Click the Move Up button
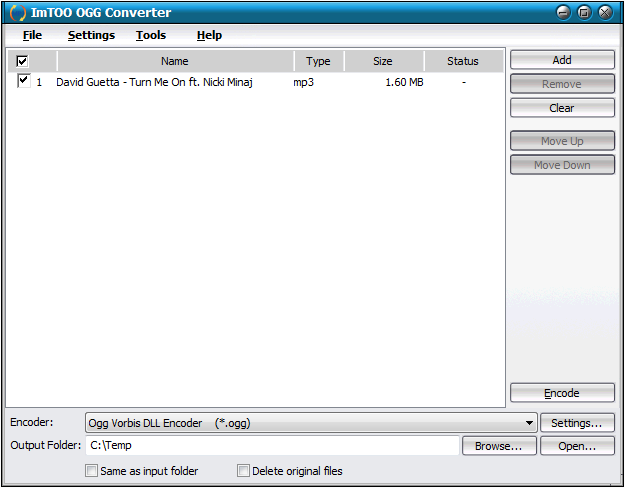The image size is (625, 488). coord(562,141)
